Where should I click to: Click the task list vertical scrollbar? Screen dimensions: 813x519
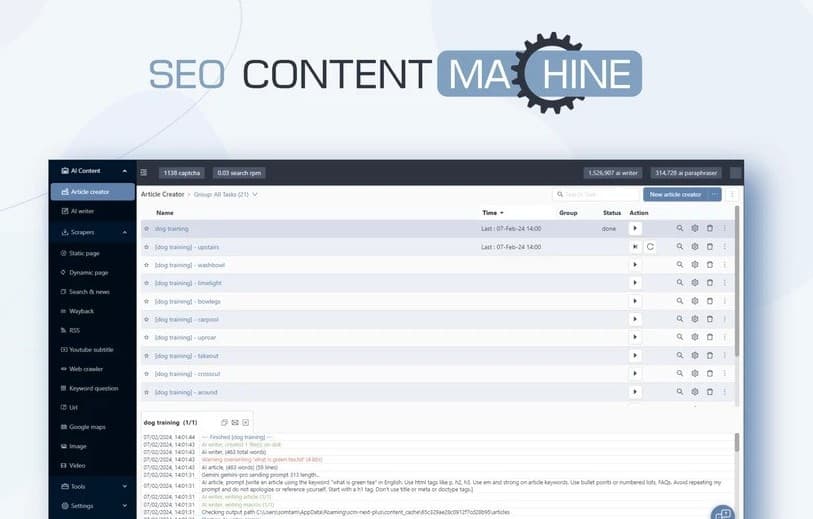pos(737,281)
